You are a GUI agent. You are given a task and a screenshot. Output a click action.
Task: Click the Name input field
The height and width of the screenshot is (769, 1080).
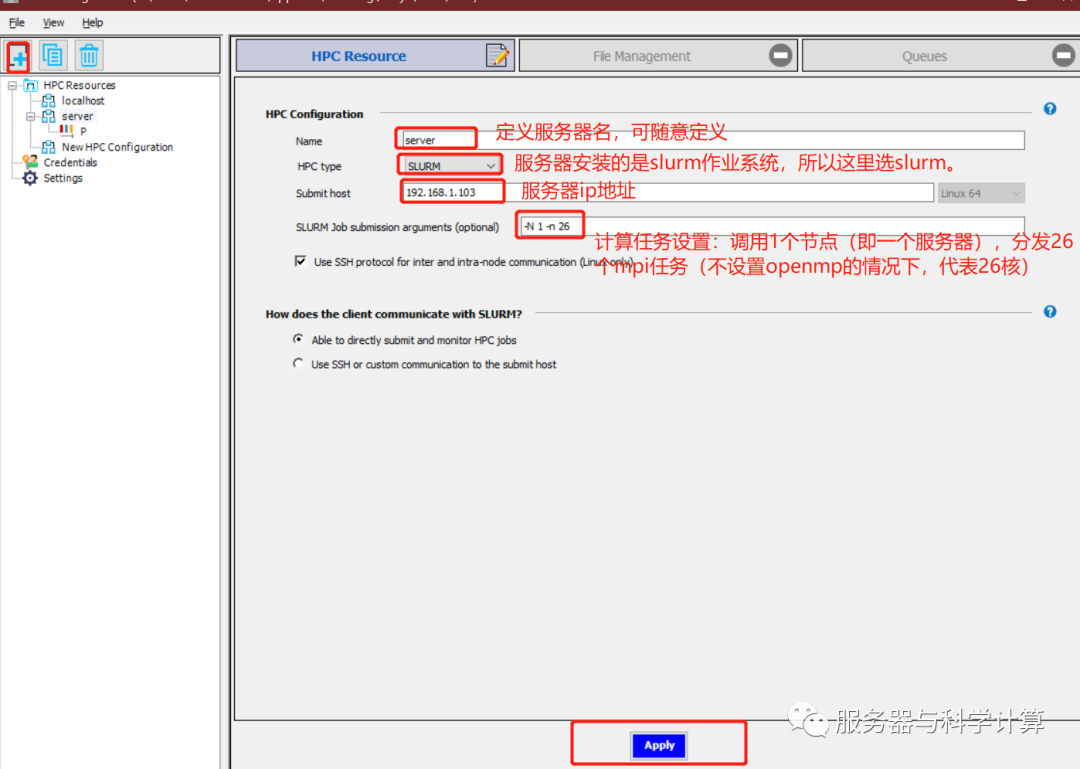(x=714, y=140)
